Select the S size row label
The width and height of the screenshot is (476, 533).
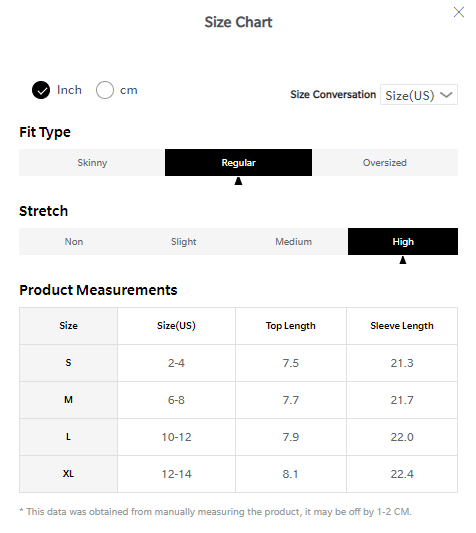[x=68, y=363]
